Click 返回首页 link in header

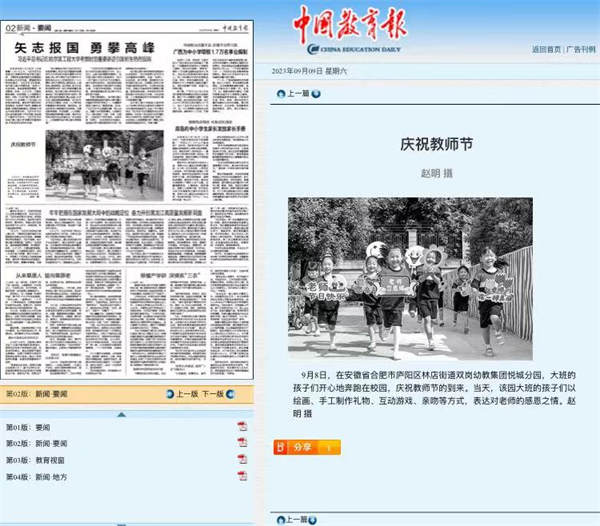coord(546,49)
